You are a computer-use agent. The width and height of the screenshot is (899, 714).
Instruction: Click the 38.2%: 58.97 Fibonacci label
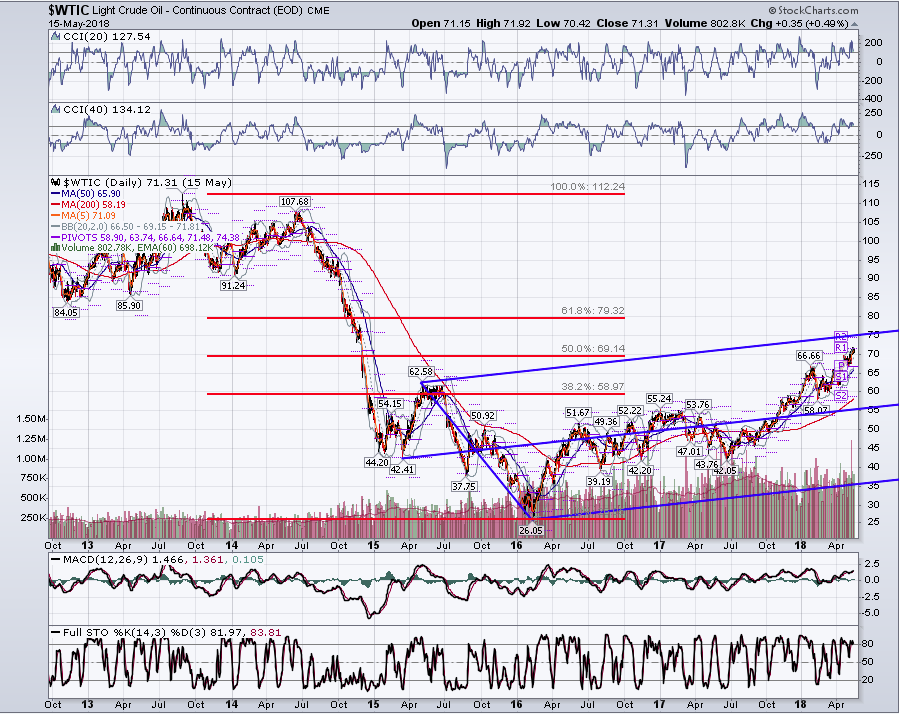[593, 387]
